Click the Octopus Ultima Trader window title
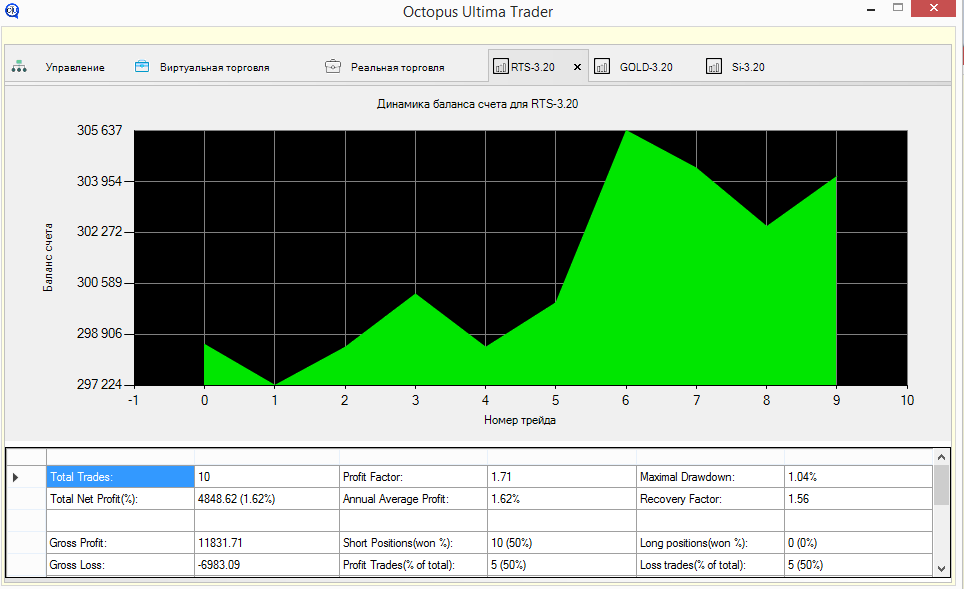 (478, 12)
